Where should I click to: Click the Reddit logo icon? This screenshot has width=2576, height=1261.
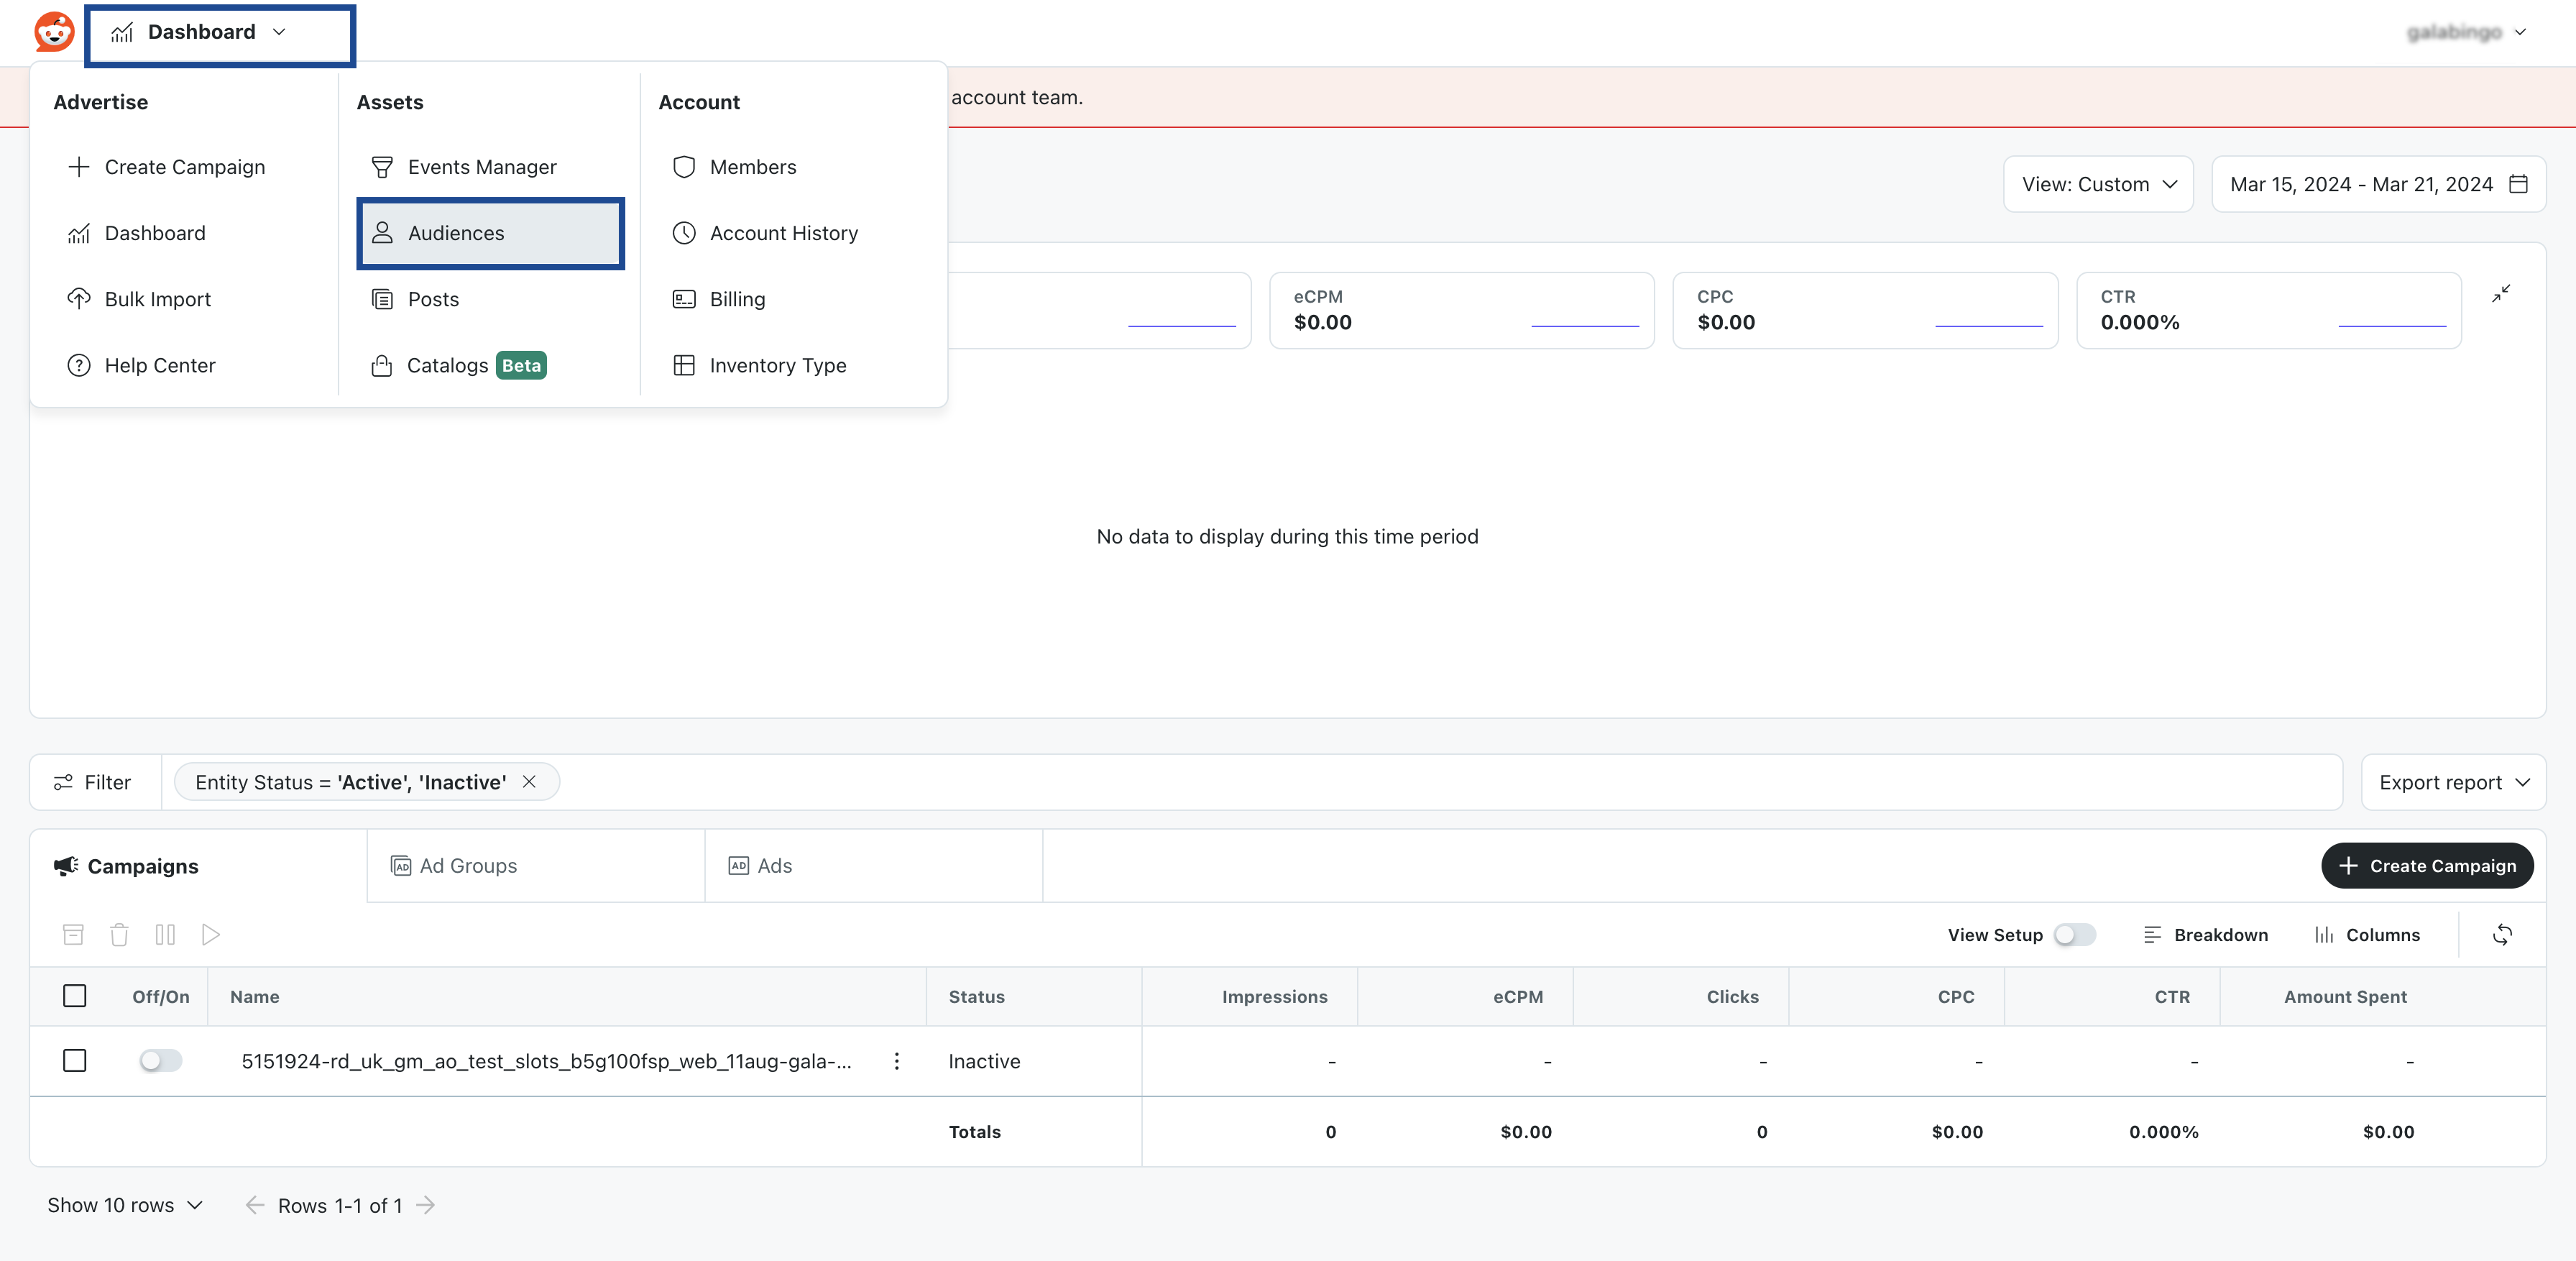tap(54, 32)
